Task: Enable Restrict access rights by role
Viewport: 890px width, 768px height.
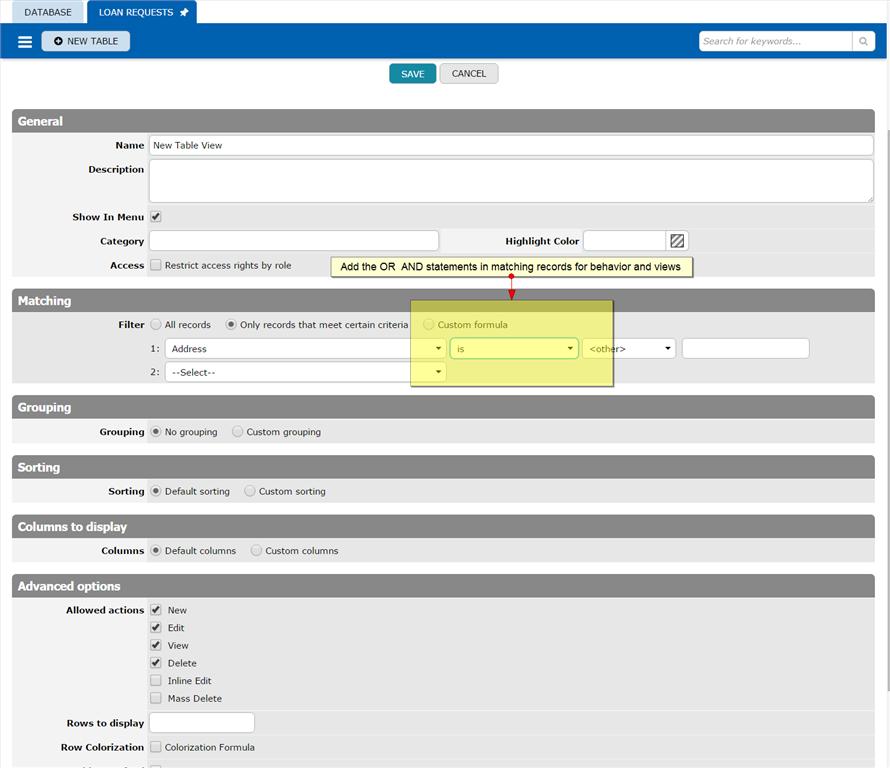Action: (x=156, y=265)
